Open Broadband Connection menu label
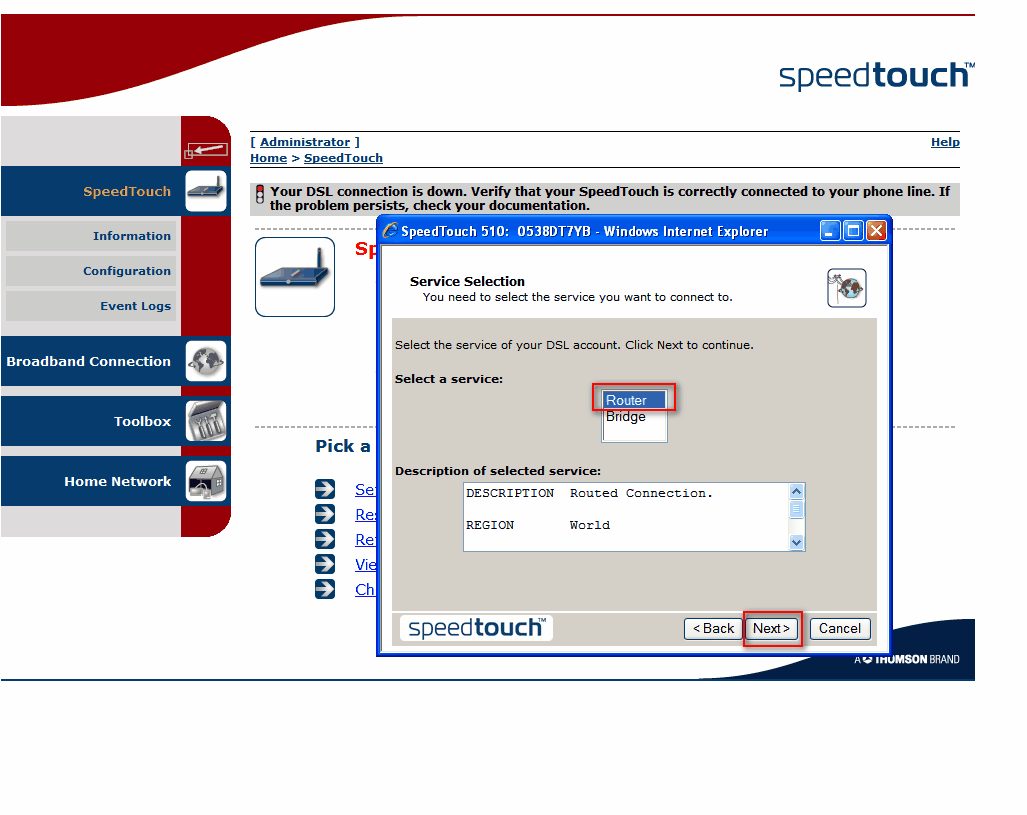This screenshot has width=1027, height=815. [88, 361]
